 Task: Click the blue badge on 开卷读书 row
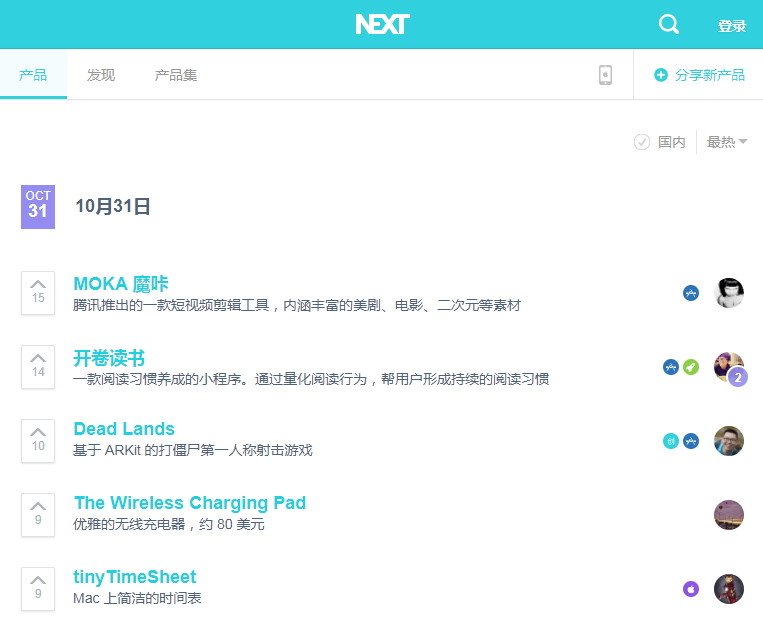pos(671,367)
